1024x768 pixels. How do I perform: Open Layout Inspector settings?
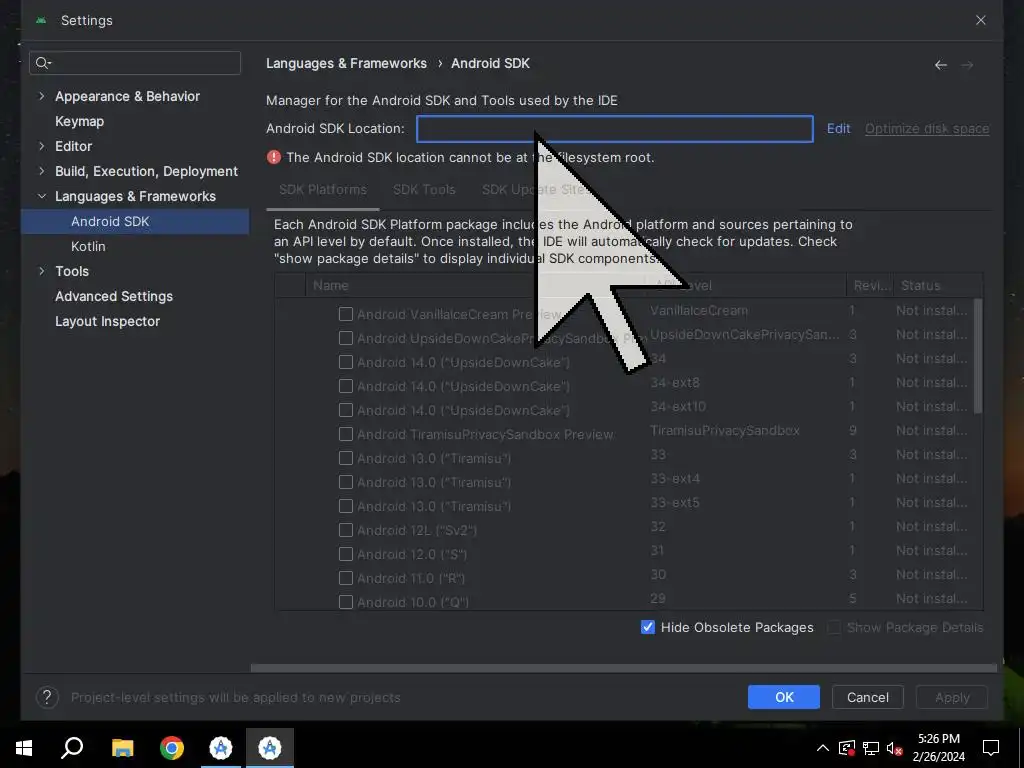pyautogui.click(x=107, y=321)
